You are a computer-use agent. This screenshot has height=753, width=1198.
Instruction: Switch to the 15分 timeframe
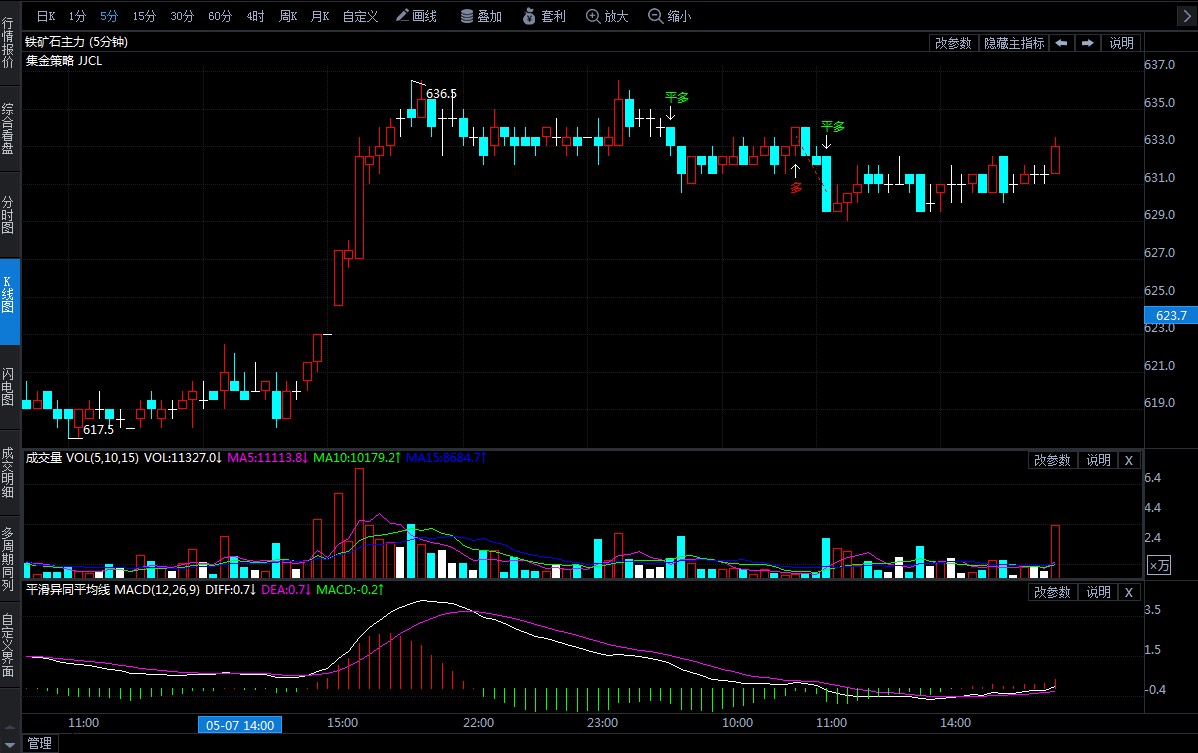click(x=144, y=16)
